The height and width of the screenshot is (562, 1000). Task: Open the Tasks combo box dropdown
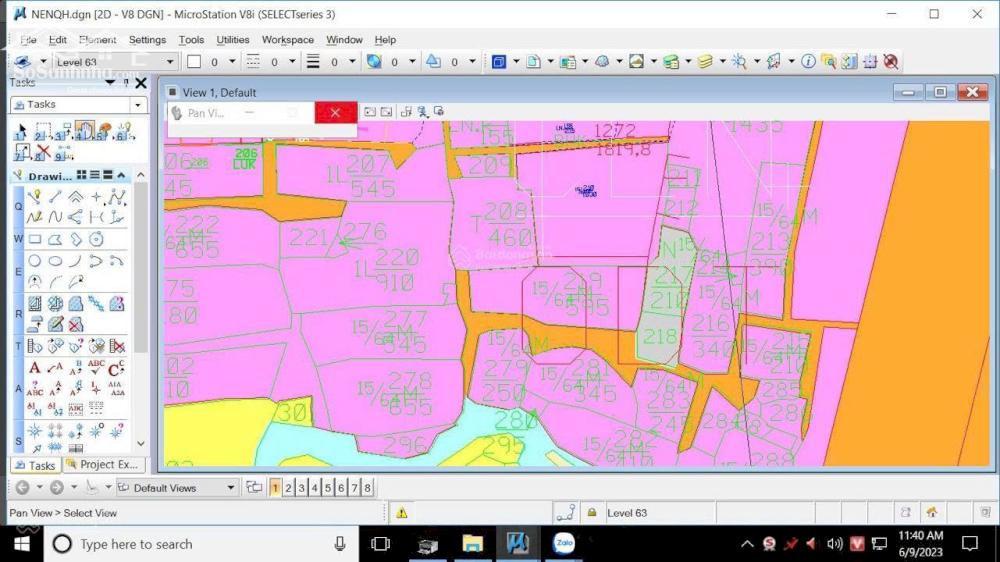tap(138, 105)
